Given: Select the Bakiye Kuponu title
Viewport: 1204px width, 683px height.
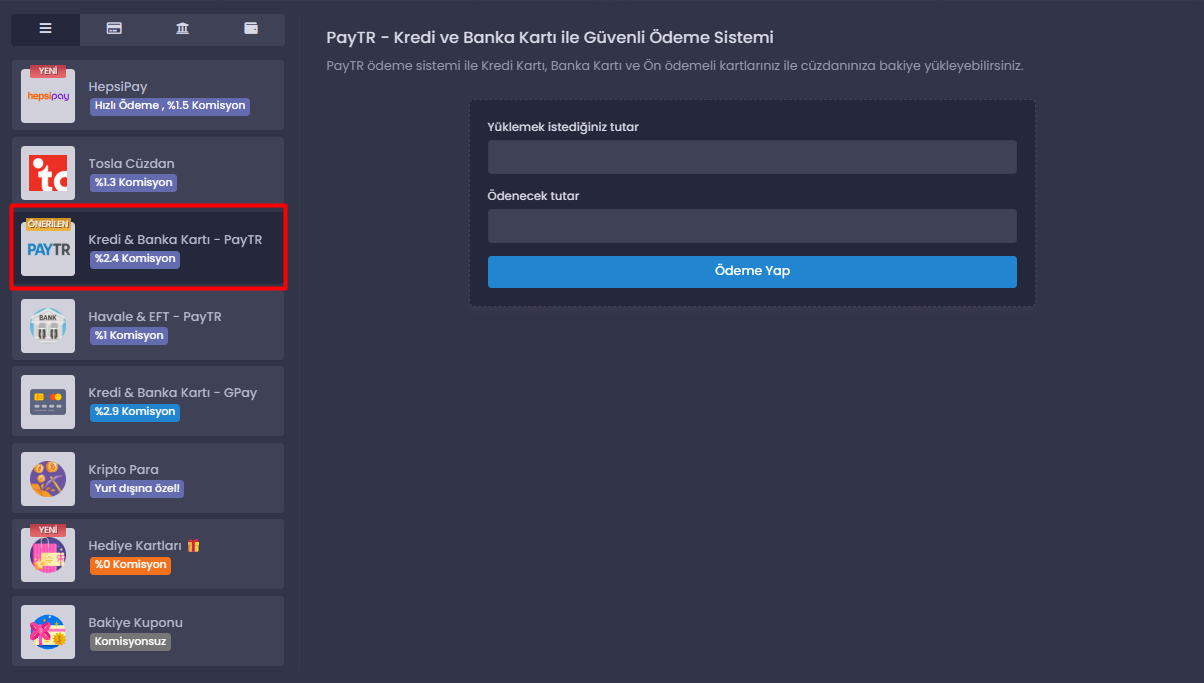Looking at the screenshot, I should coord(136,622).
